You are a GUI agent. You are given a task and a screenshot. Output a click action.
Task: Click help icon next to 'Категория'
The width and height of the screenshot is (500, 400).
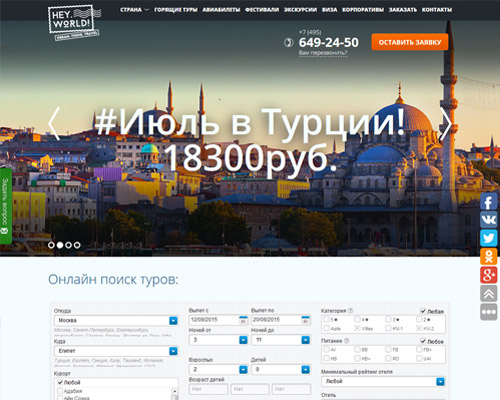point(350,311)
